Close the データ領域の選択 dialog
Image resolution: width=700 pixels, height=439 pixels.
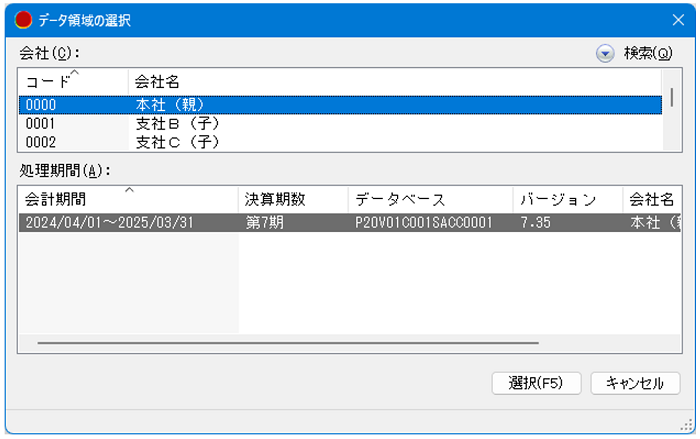pyautogui.click(x=677, y=20)
